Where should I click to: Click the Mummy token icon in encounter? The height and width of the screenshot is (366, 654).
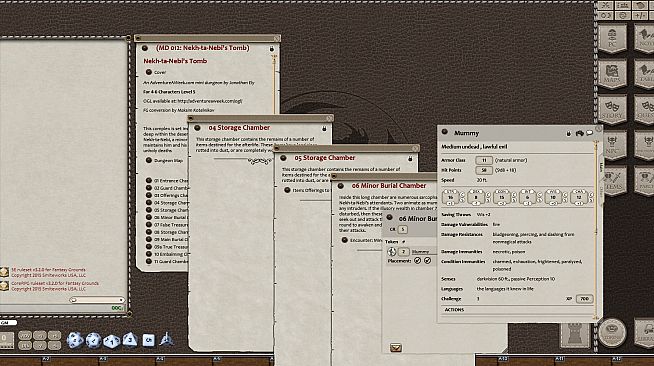coord(391,251)
